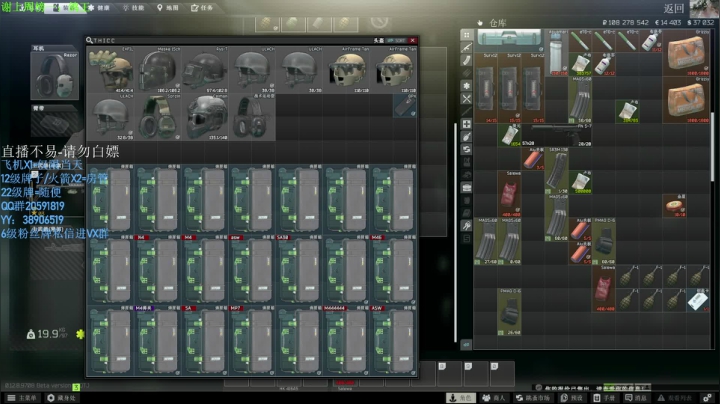Click collapse arrow below stash filter sidebar
The image size is (720, 404).
pos(466,344)
